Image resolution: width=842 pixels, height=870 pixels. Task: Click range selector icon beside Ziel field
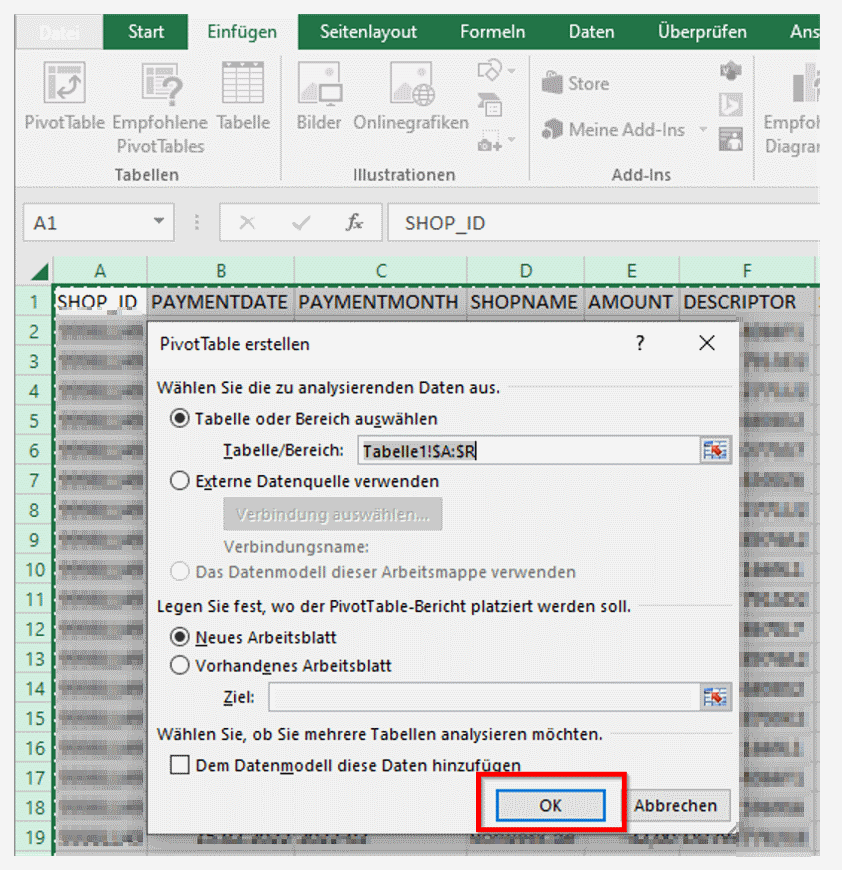pos(715,697)
